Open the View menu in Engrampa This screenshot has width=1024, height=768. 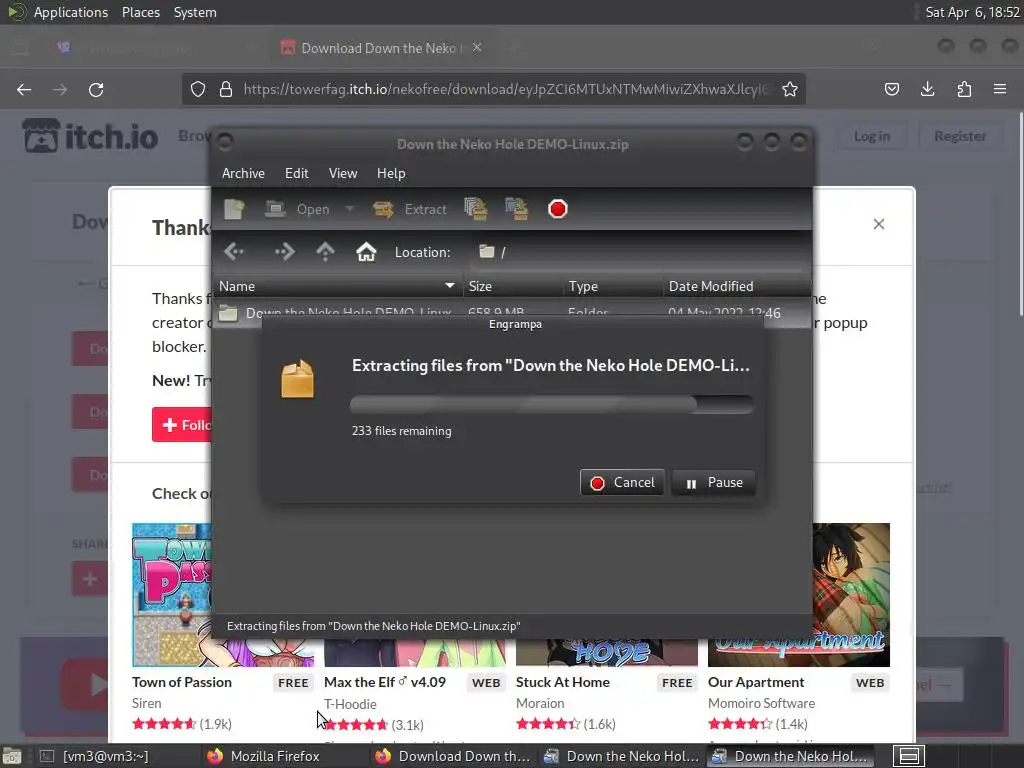343,173
